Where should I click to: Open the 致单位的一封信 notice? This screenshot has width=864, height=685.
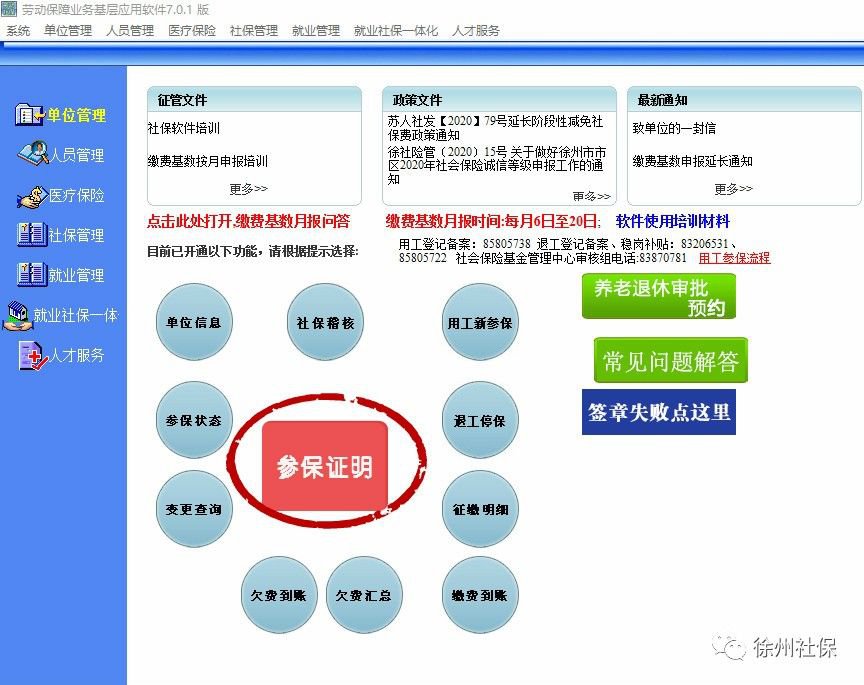point(674,128)
